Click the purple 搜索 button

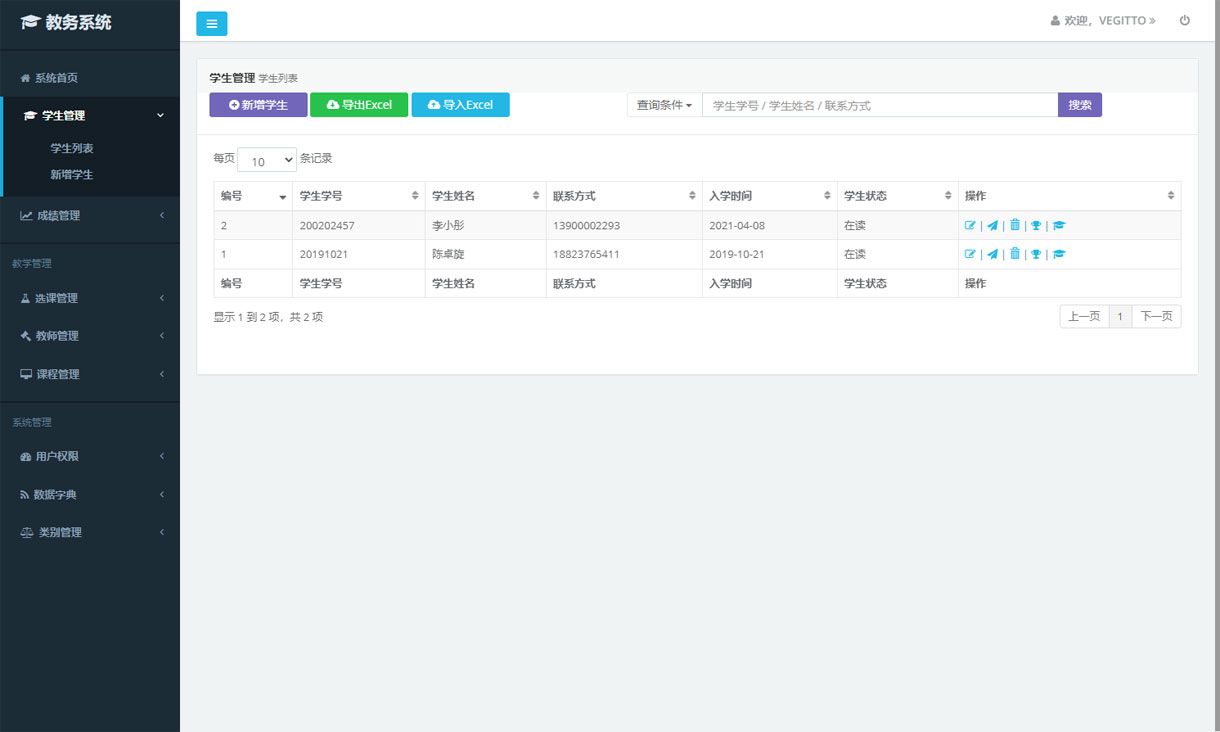coord(1079,105)
